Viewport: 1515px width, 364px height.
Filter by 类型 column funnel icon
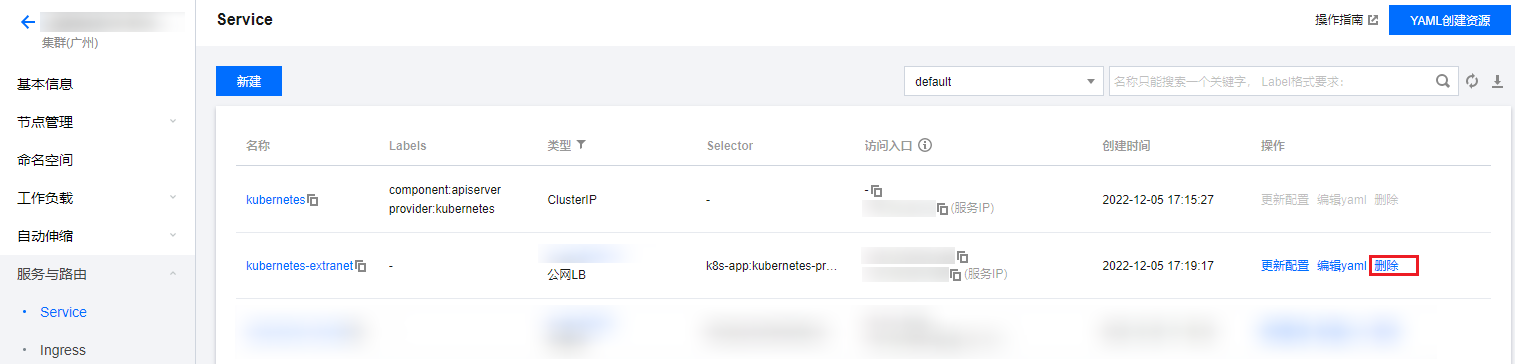[581, 145]
